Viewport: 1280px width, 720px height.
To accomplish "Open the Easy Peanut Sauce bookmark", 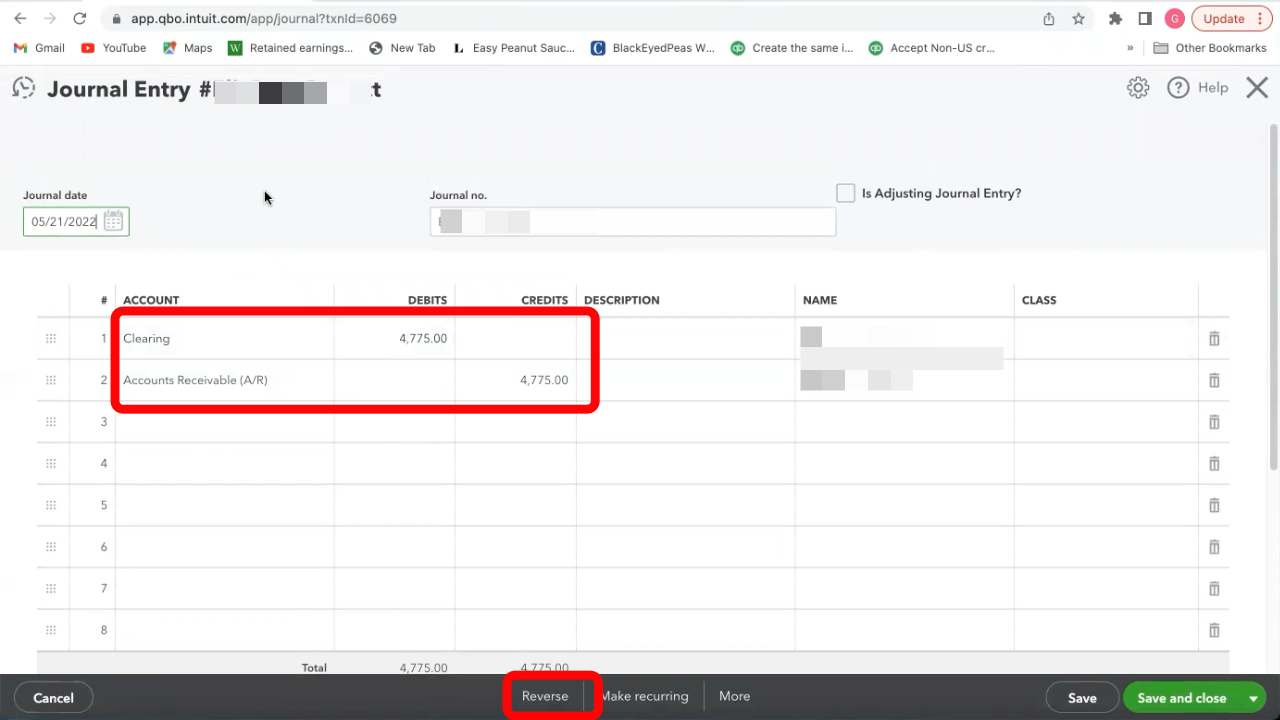I will click(x=514, y=48).
